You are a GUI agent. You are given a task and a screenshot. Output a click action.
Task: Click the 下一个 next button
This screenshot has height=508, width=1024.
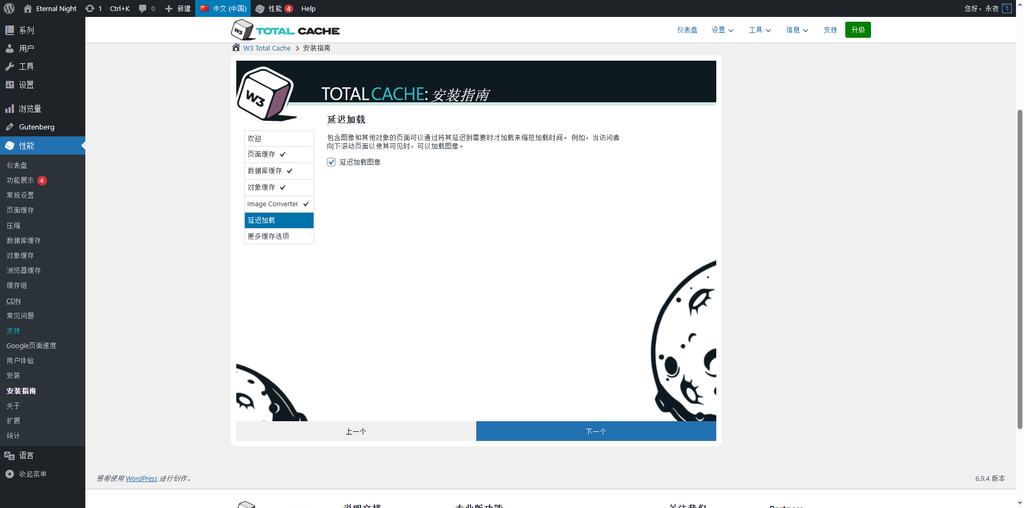596,431
